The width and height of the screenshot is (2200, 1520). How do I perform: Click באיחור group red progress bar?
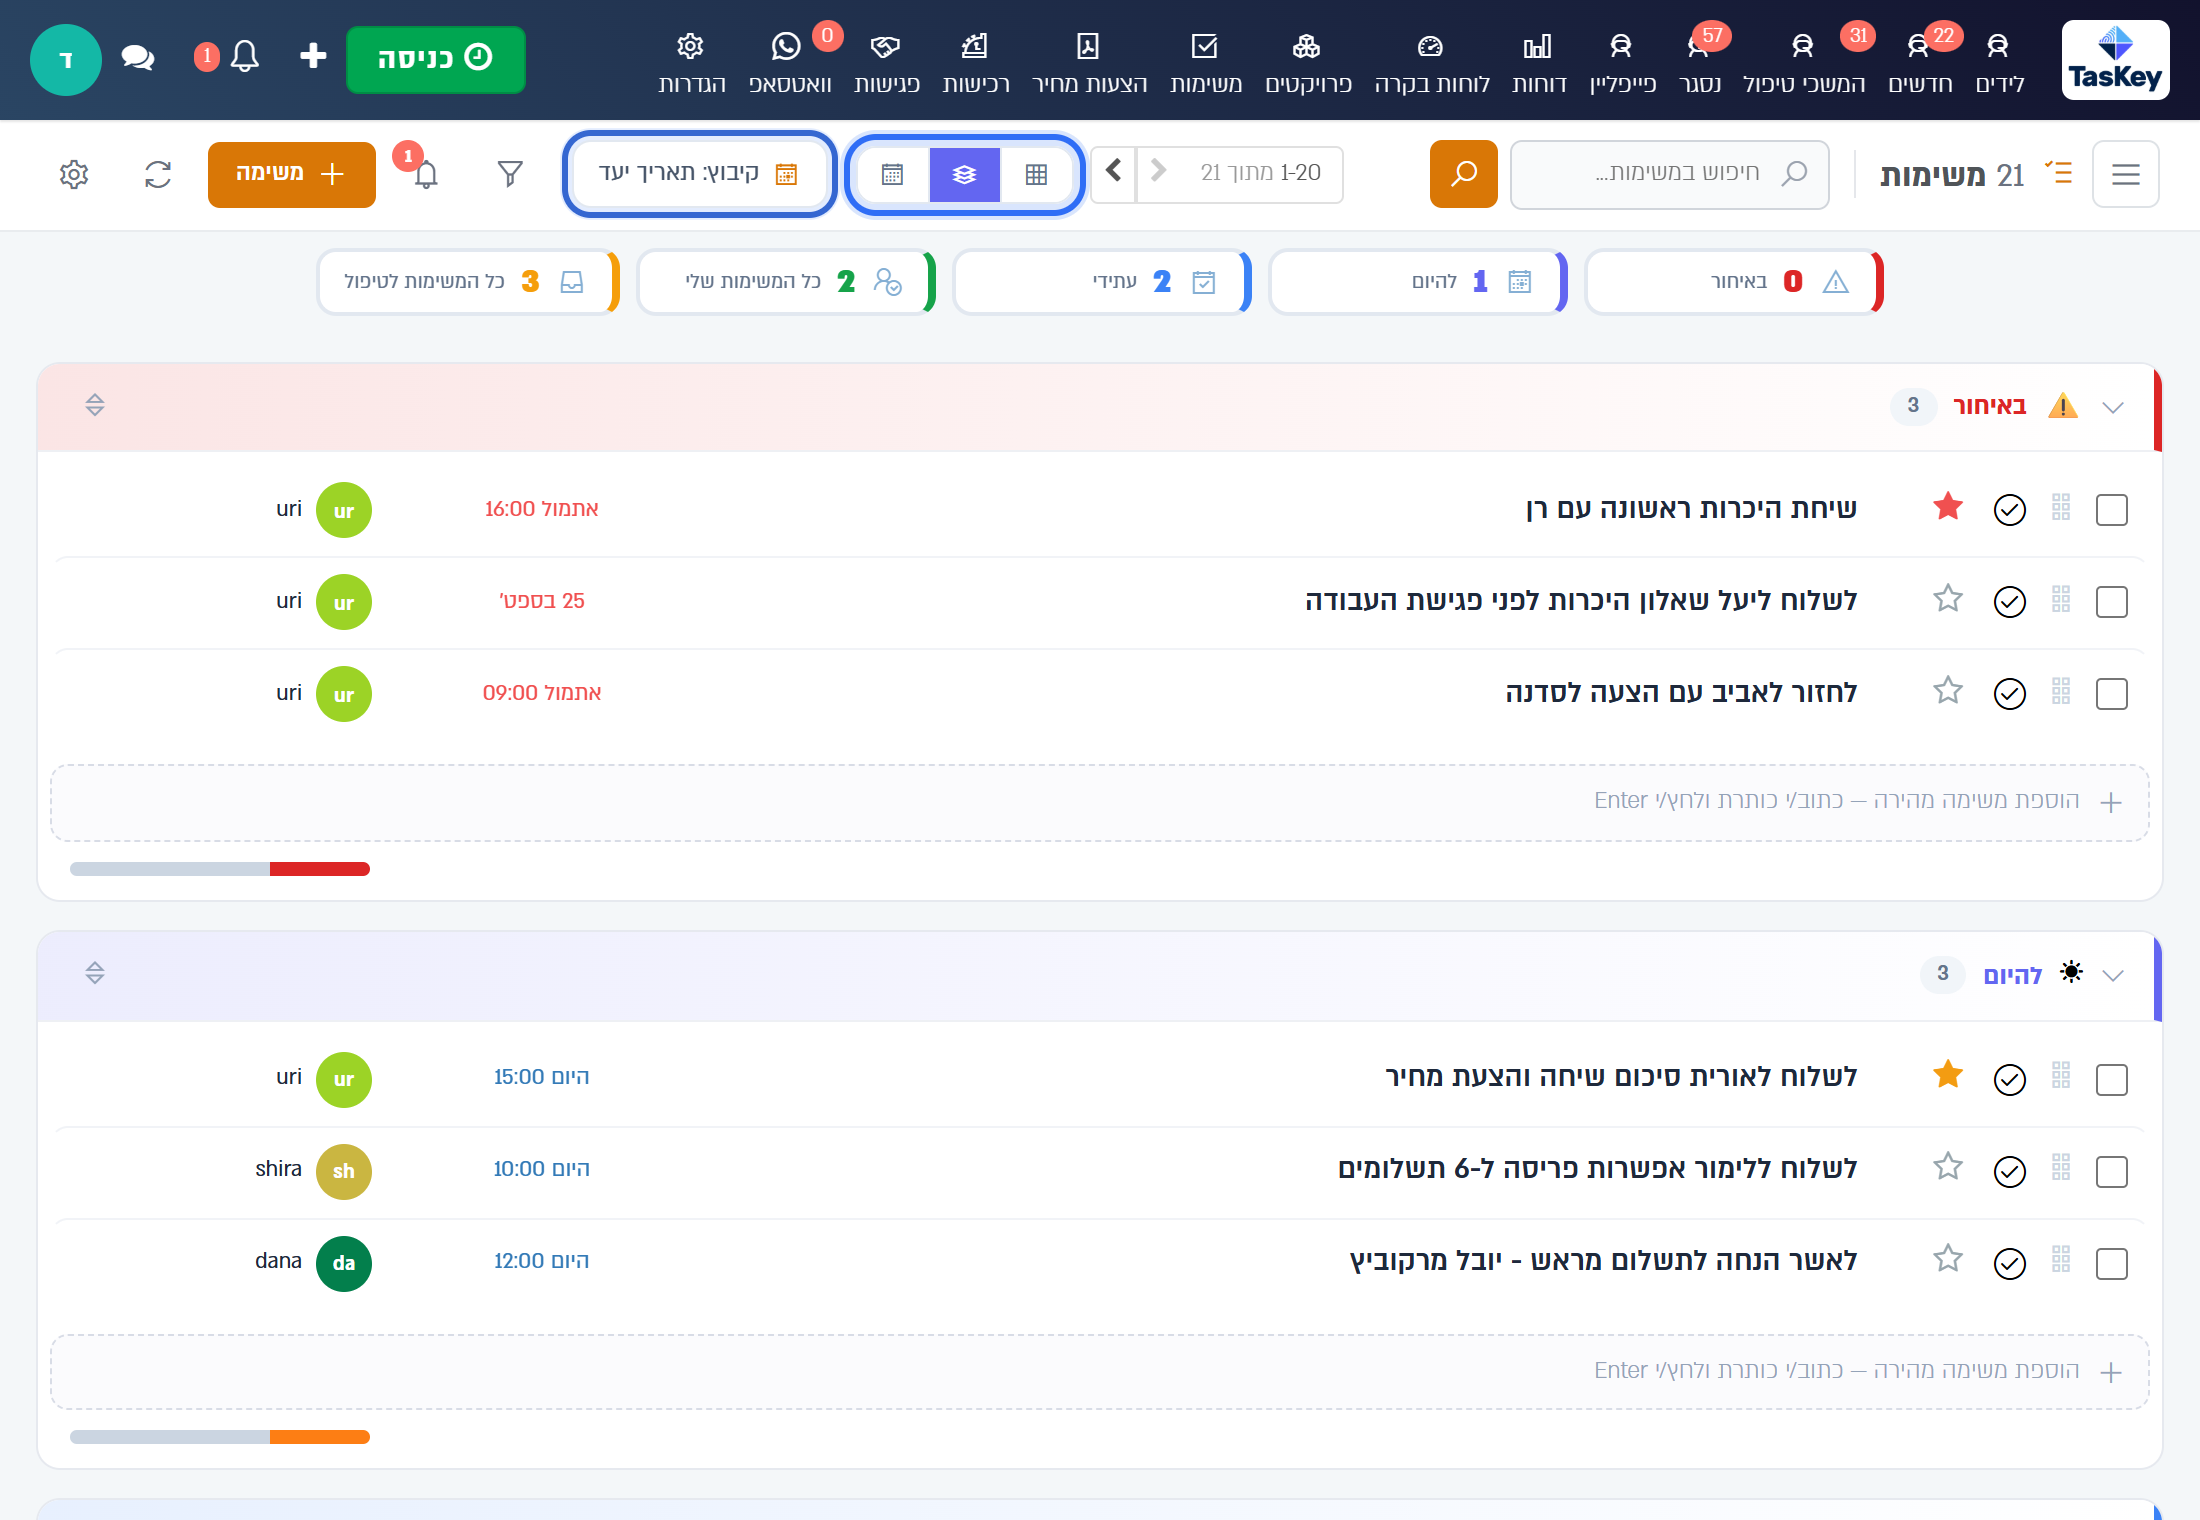[320, 869]
